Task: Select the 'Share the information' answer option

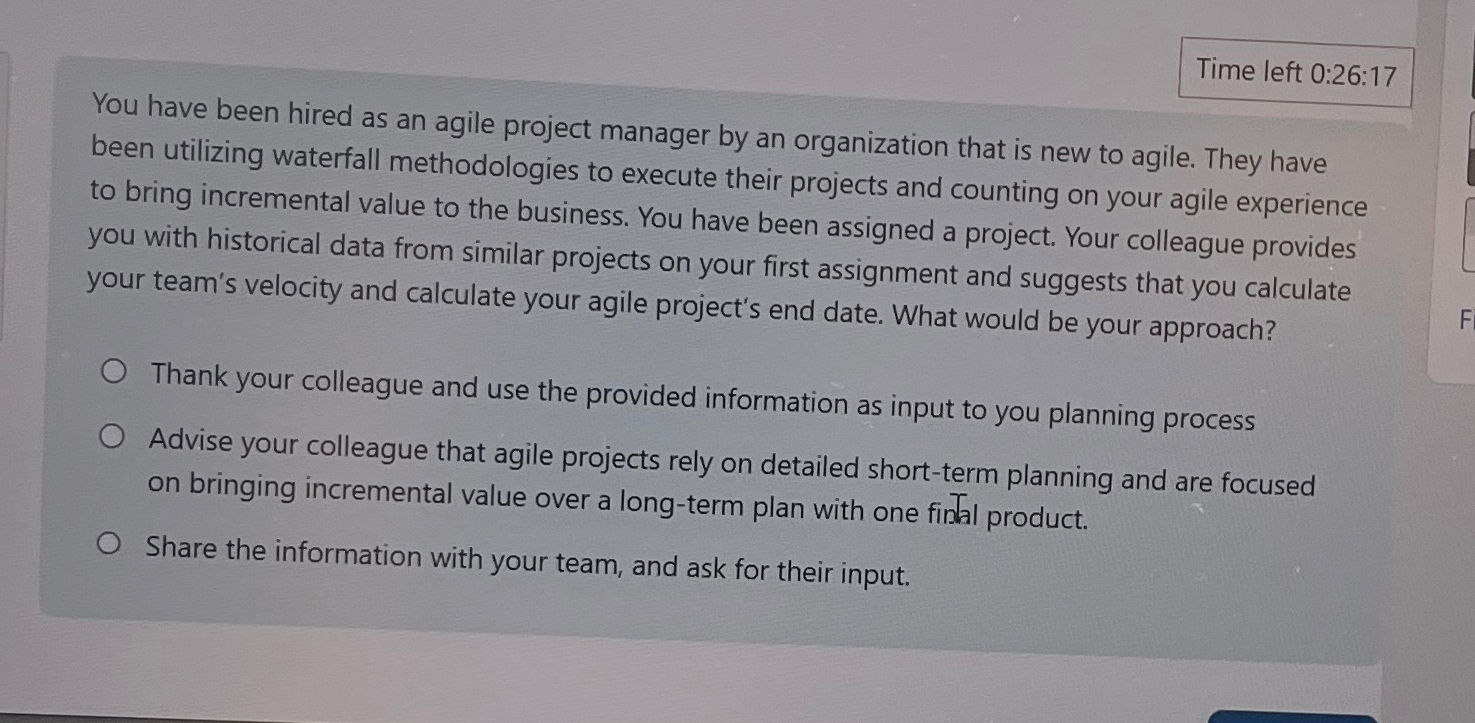Action: pos(109,544)
